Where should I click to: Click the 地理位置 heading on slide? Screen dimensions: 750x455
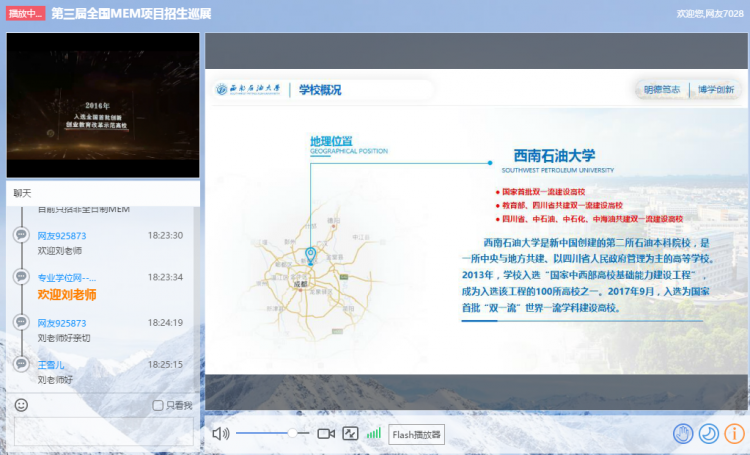click(x=331, y=141)
